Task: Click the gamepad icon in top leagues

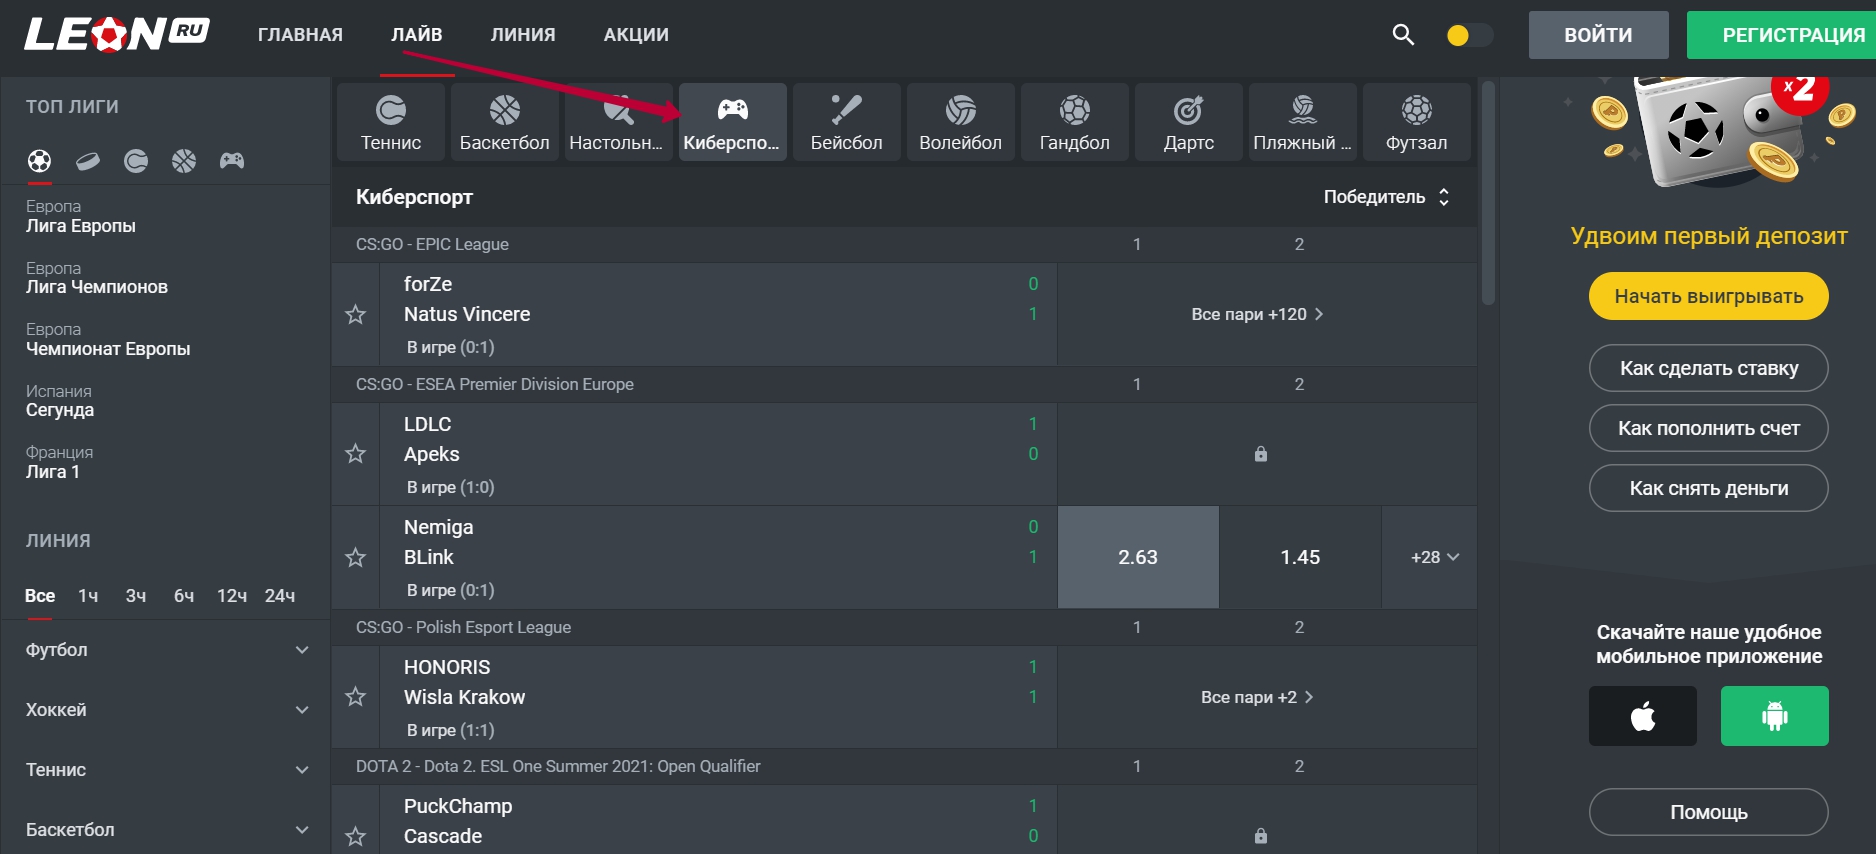Action: tap(232, 161)
